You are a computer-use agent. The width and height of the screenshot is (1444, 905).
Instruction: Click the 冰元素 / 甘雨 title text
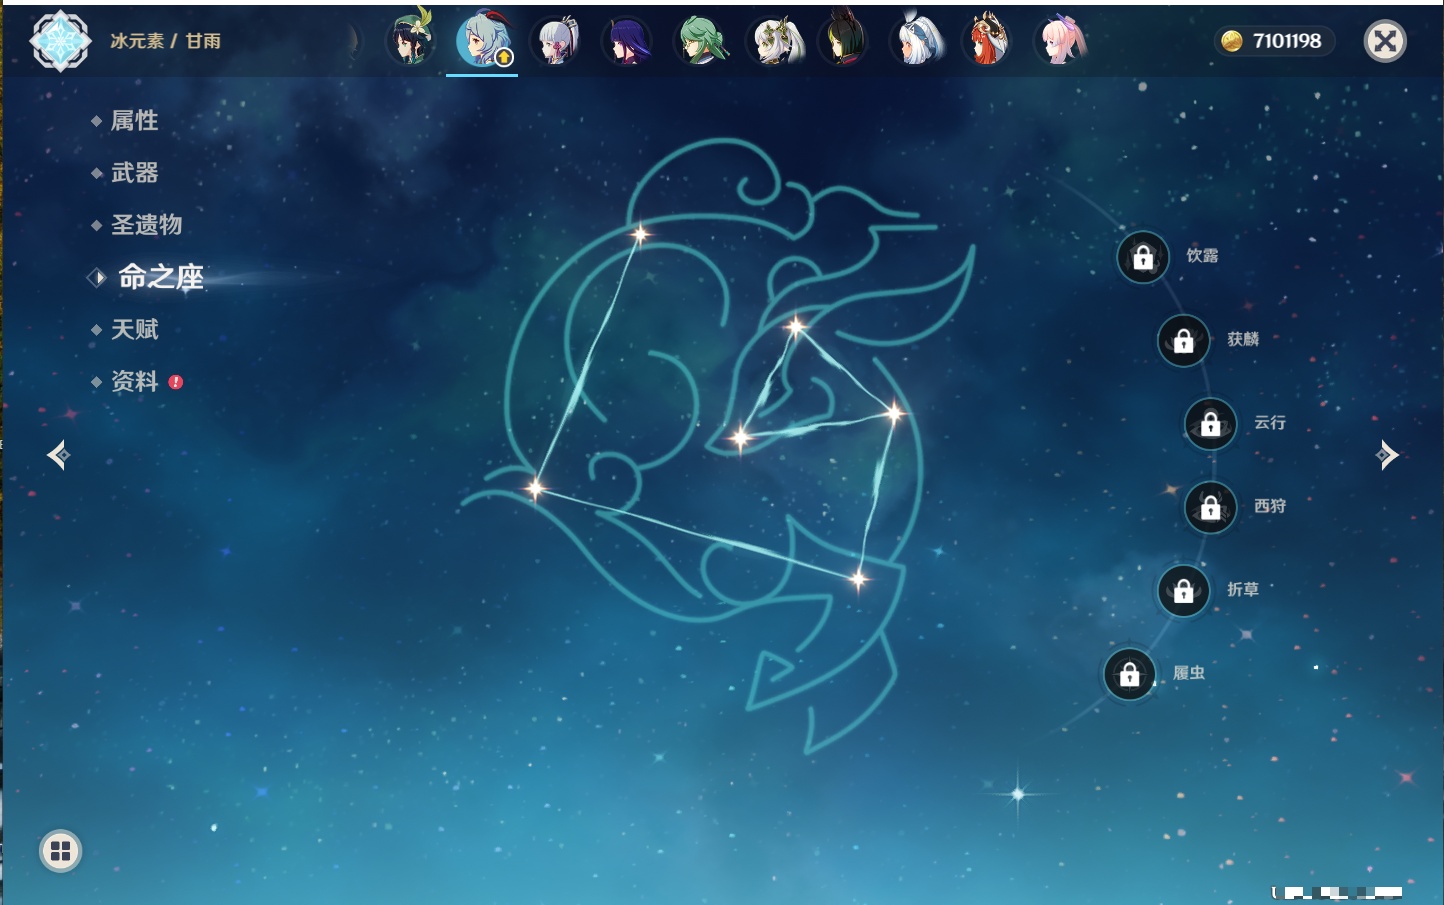165,41
